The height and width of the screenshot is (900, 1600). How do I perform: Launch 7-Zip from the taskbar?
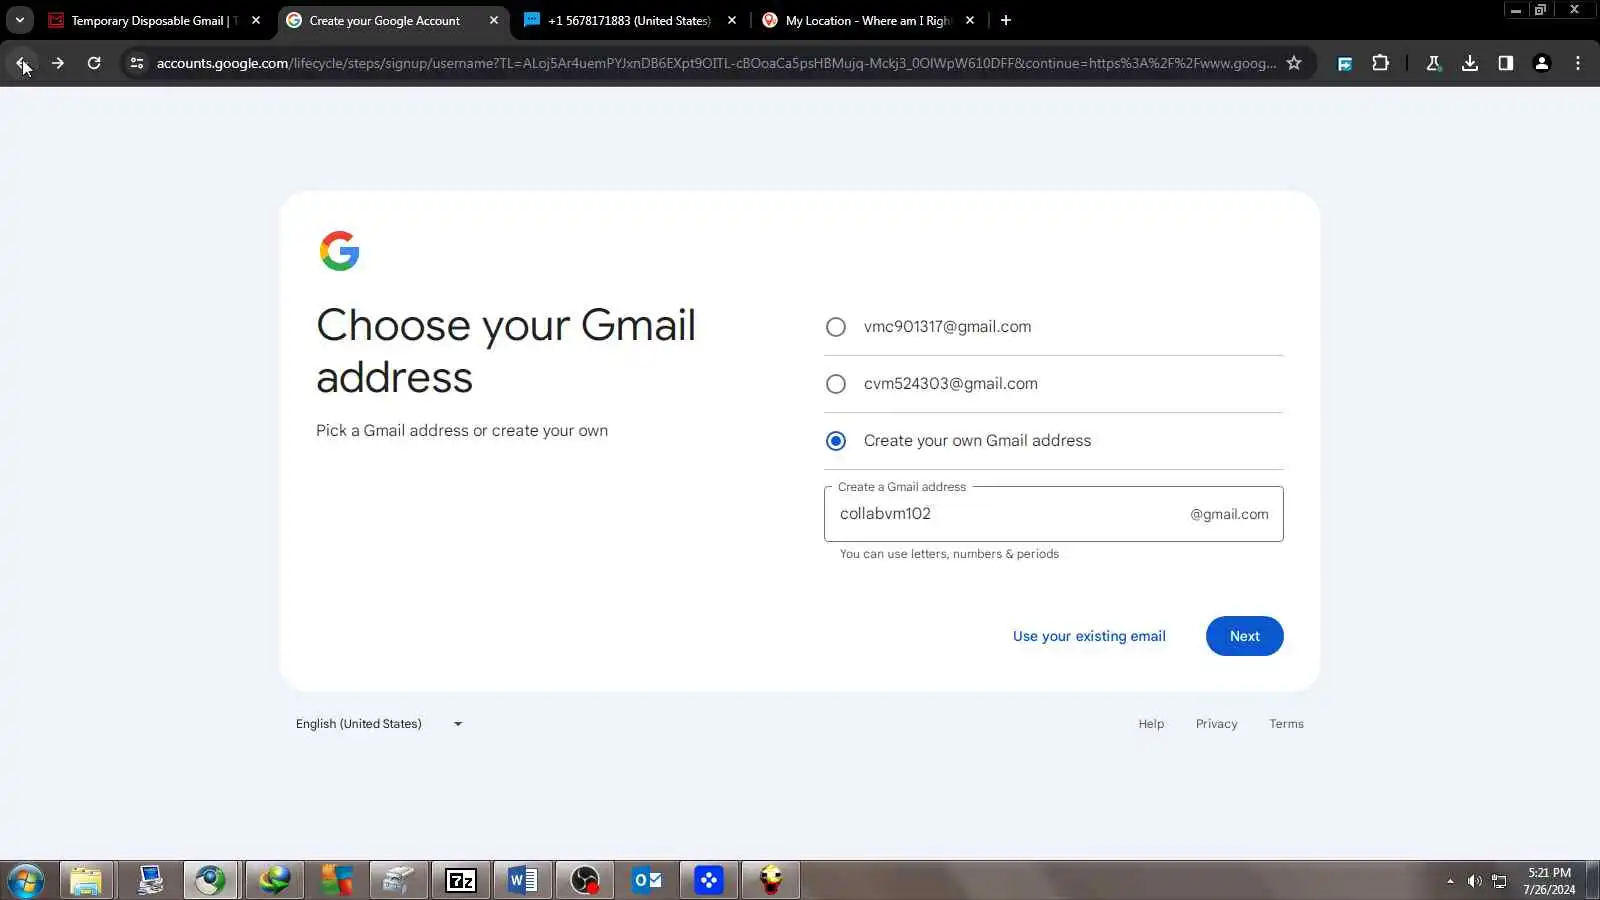point(461,881)
